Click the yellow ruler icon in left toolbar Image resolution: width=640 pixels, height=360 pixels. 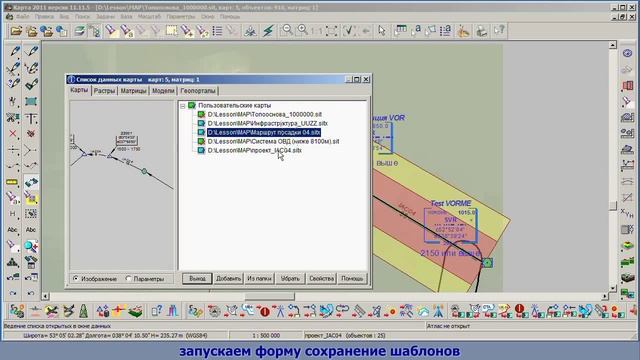(13, 182)
